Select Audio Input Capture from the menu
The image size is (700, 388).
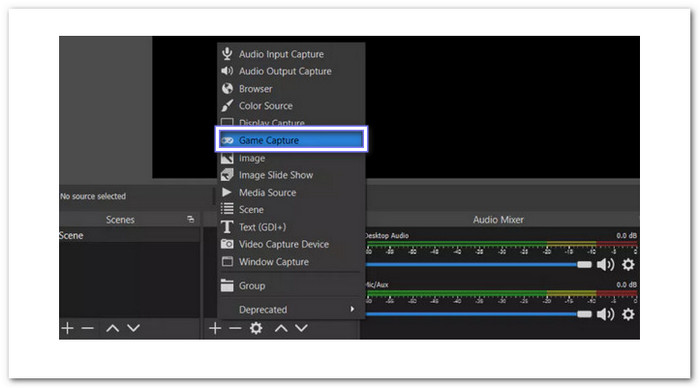[x=291, y=54]
